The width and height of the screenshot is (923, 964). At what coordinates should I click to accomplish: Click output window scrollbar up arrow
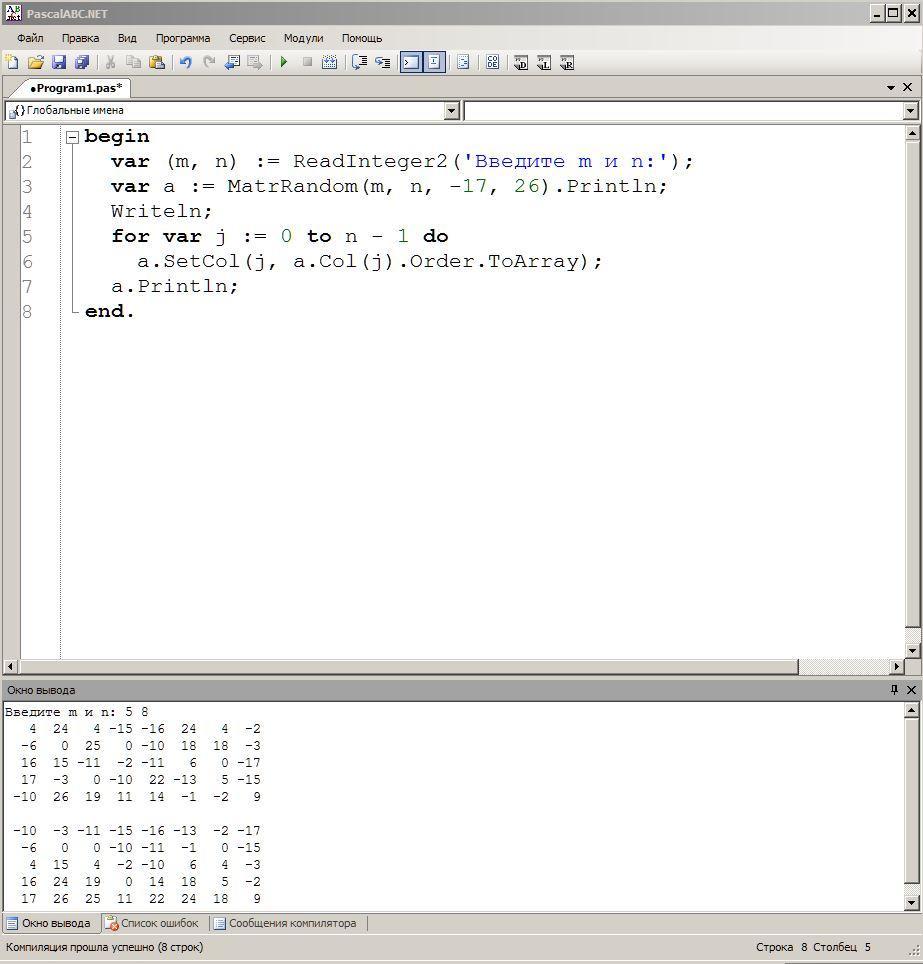coord(913,711)
